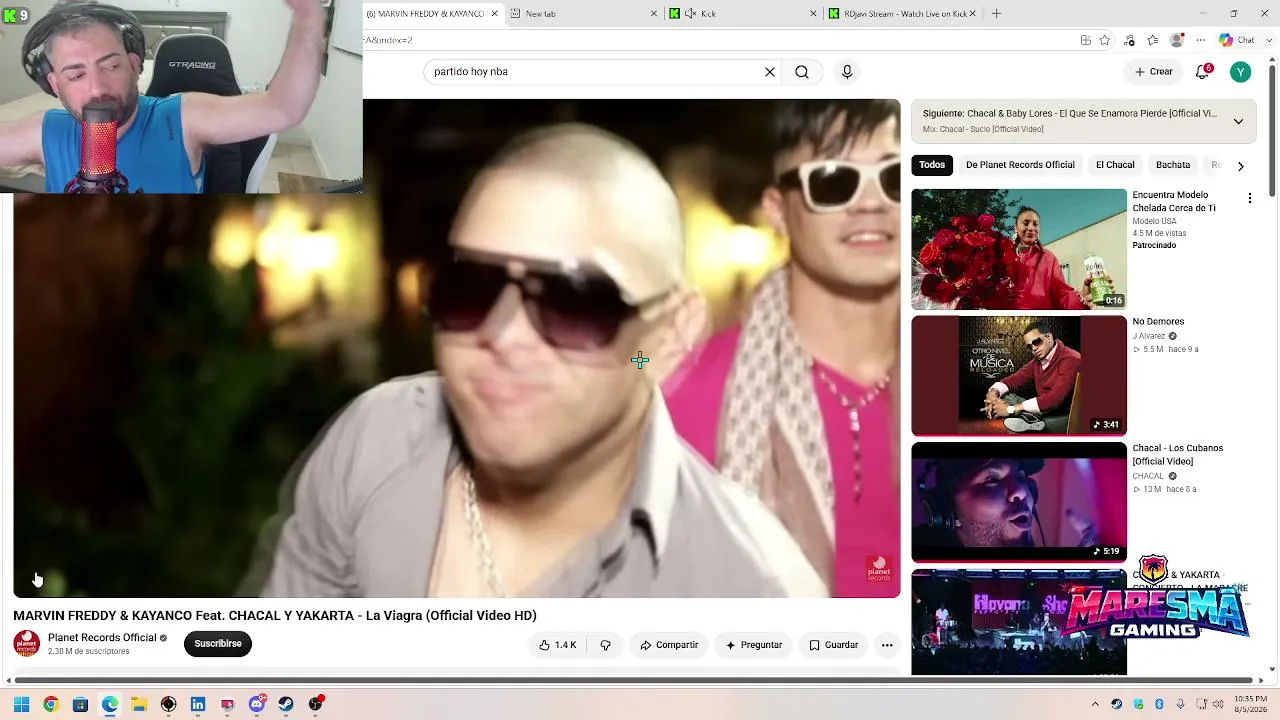Open Edge settings and more menu
Viewport: 1280px width, 720px height.
(x=1201, y=40)
